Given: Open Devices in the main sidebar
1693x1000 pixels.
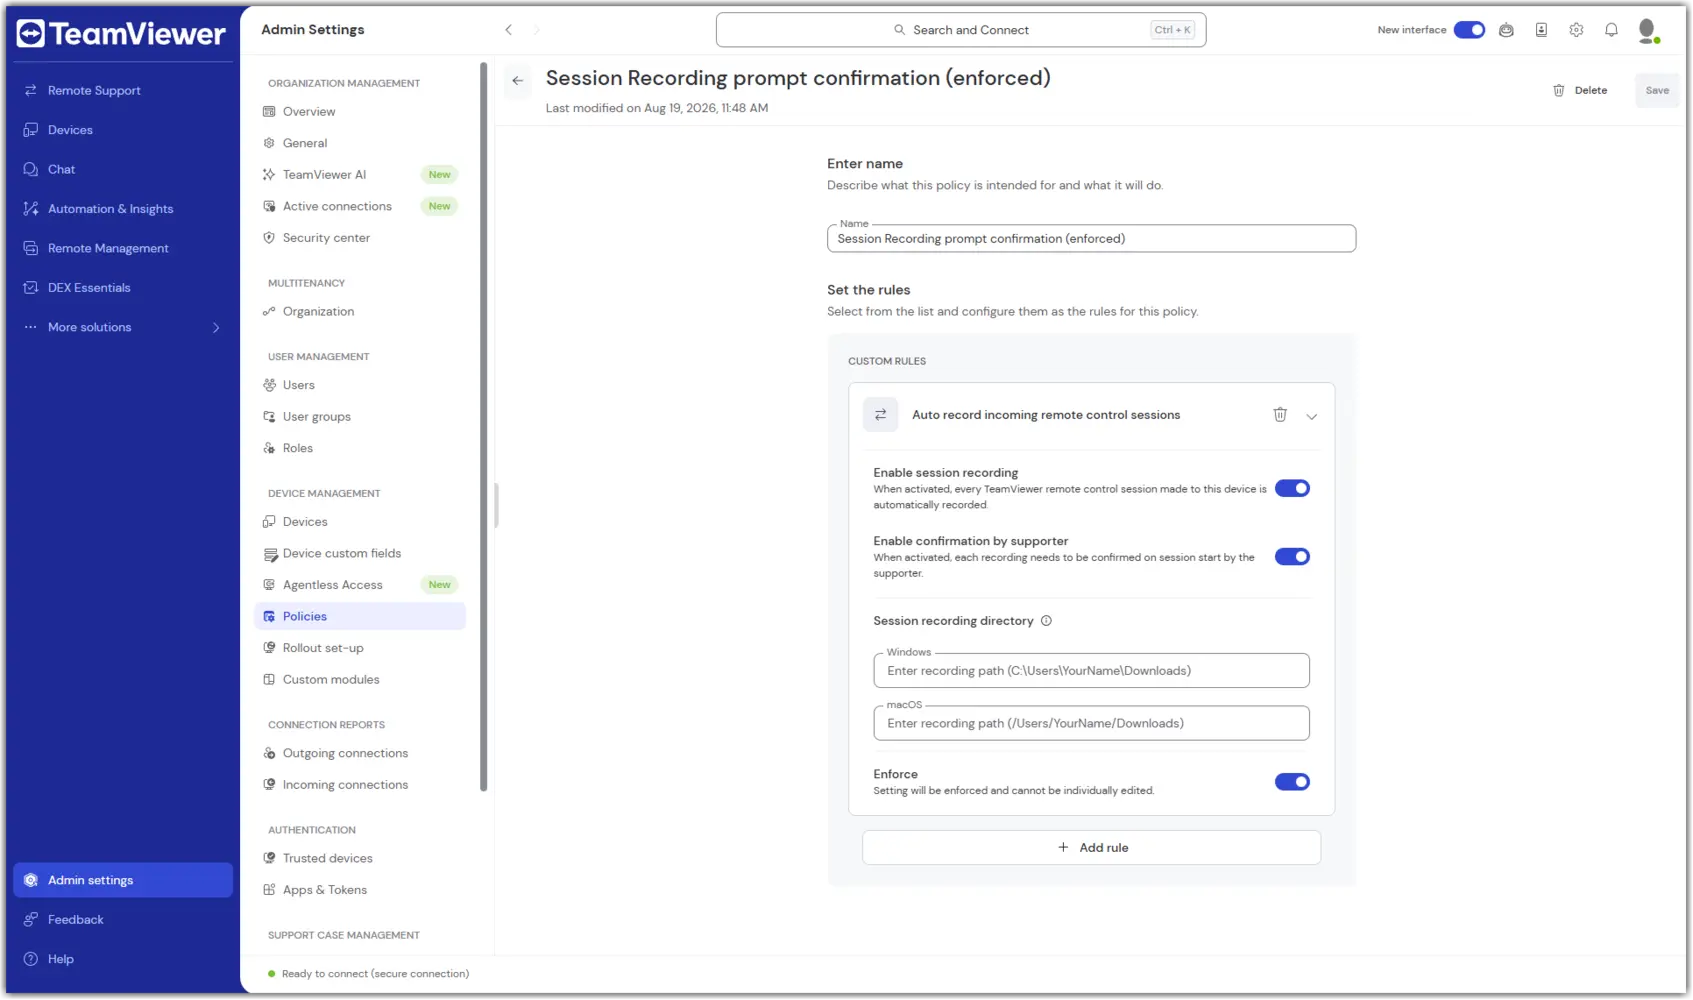Looking at the screenshot, I should (123, 130).
